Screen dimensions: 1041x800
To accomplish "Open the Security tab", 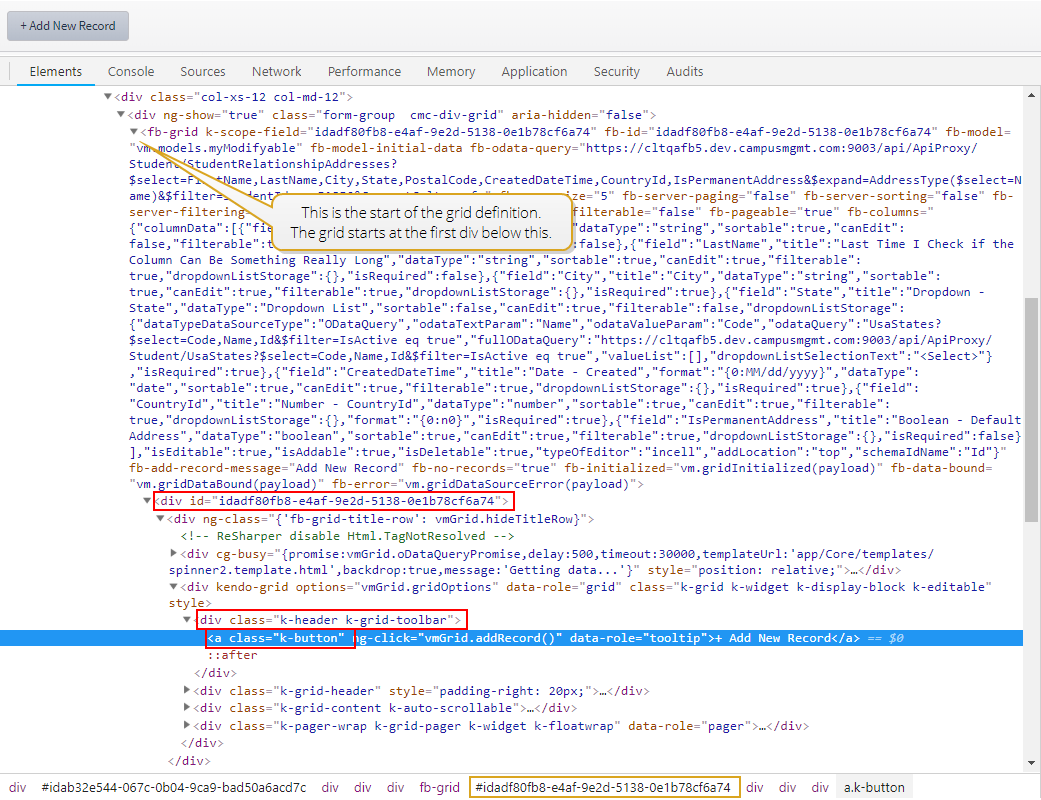I will click(x=616, y=72).
